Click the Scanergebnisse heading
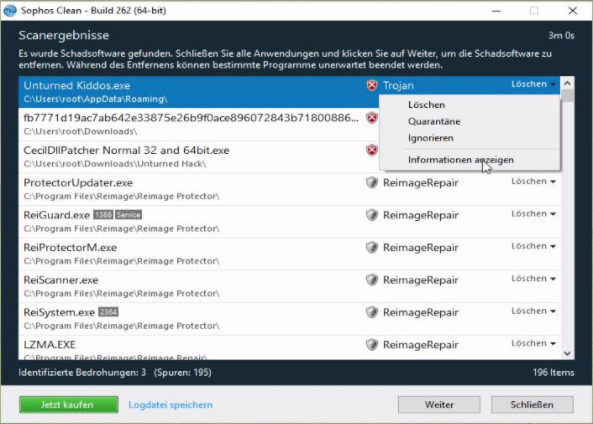The height and width of the screenshot is (424, 593). [x=64, y=35]
